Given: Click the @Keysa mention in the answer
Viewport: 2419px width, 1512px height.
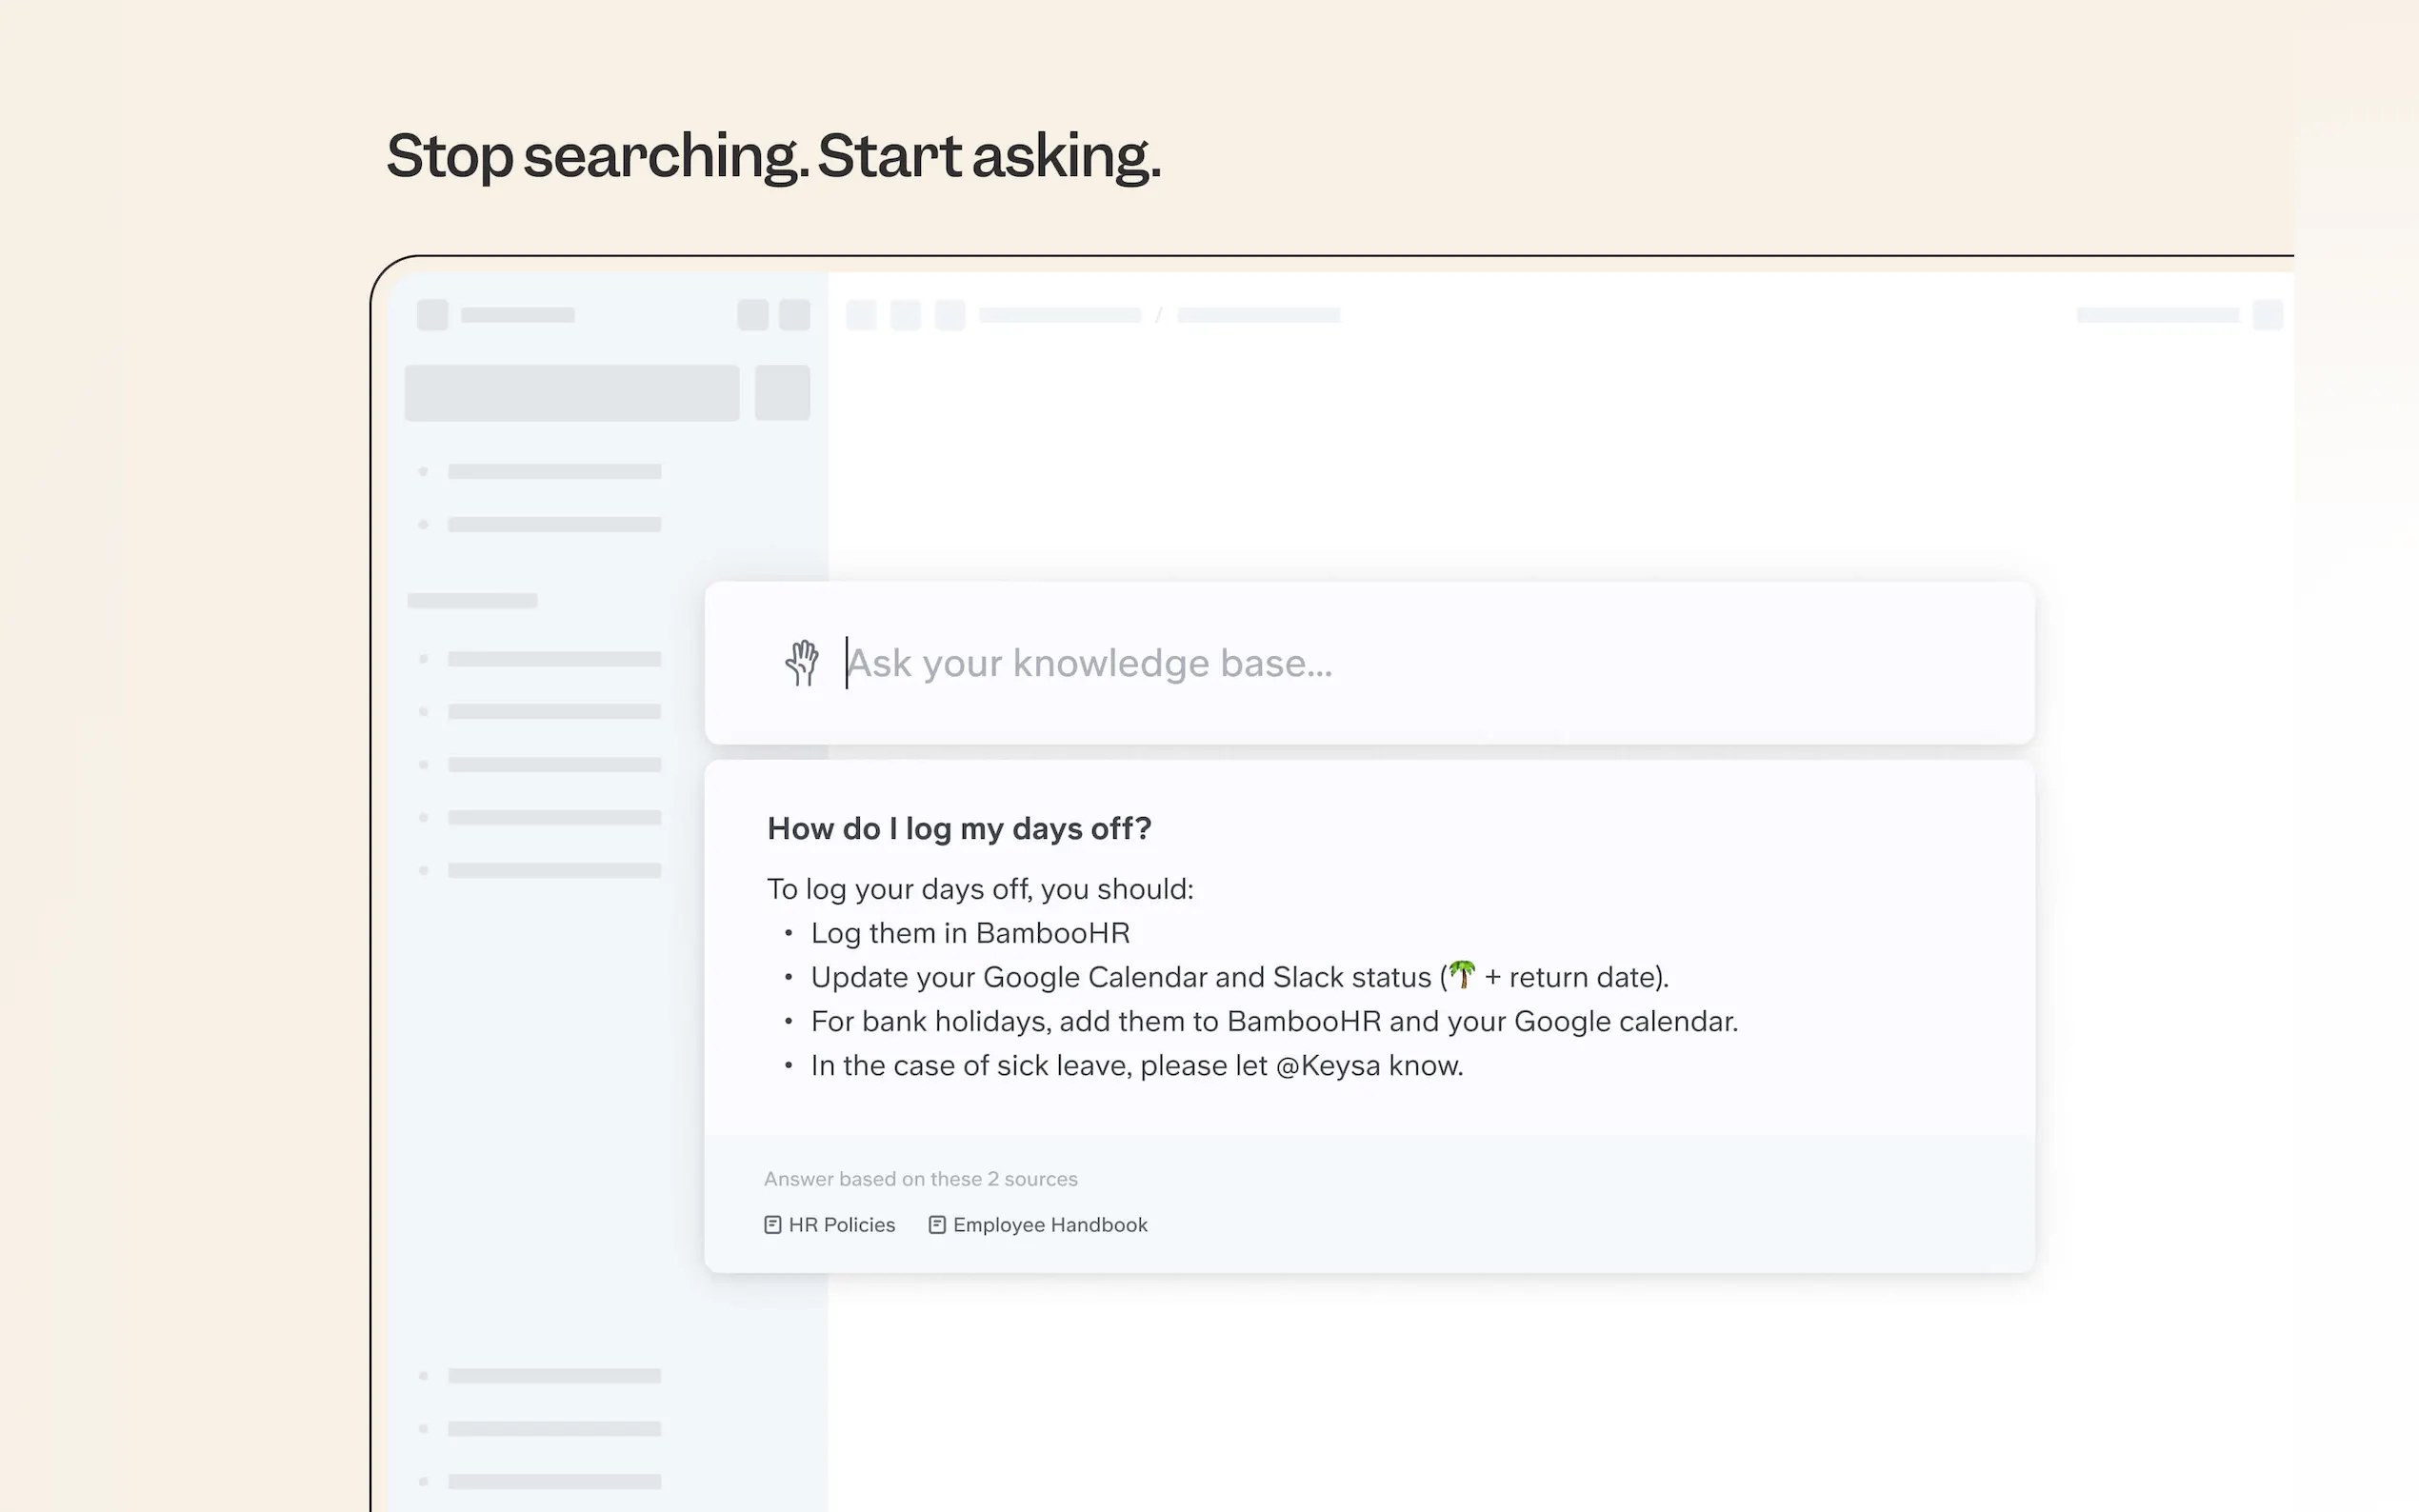Looking at the screenshot, I should click(x=1327, y=1066).
